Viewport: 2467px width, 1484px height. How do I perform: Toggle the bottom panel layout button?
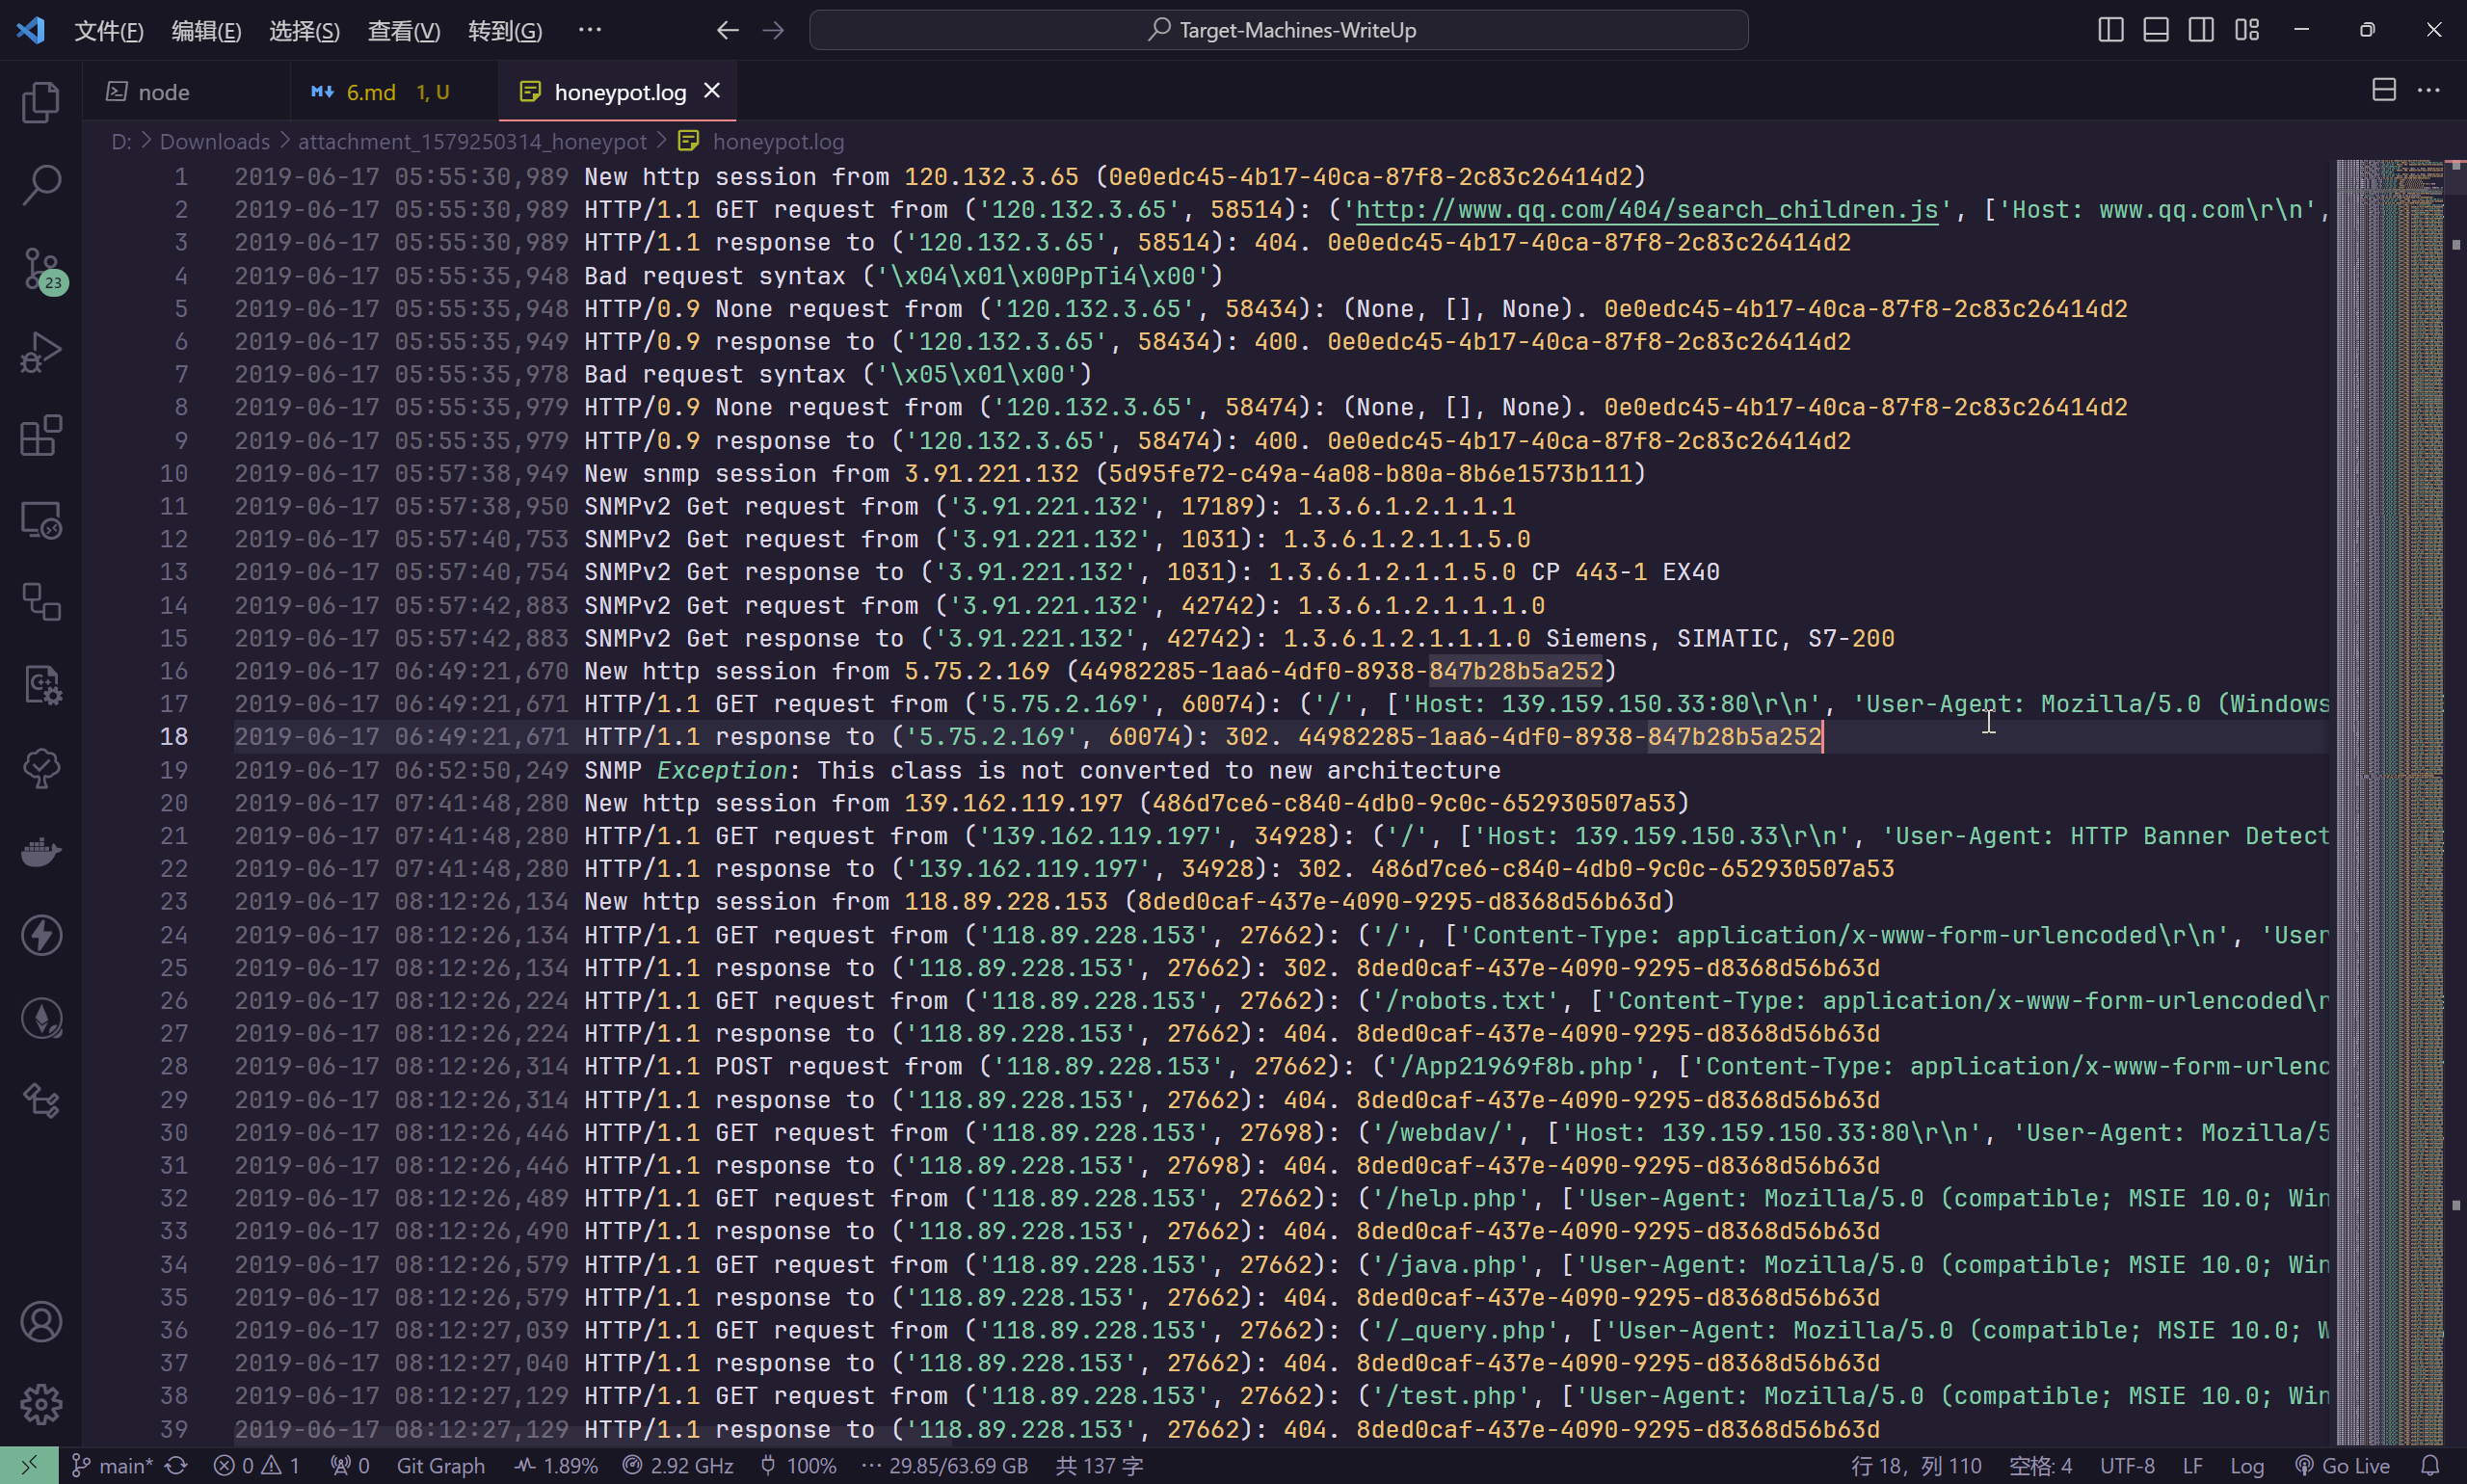[2156, 30]
